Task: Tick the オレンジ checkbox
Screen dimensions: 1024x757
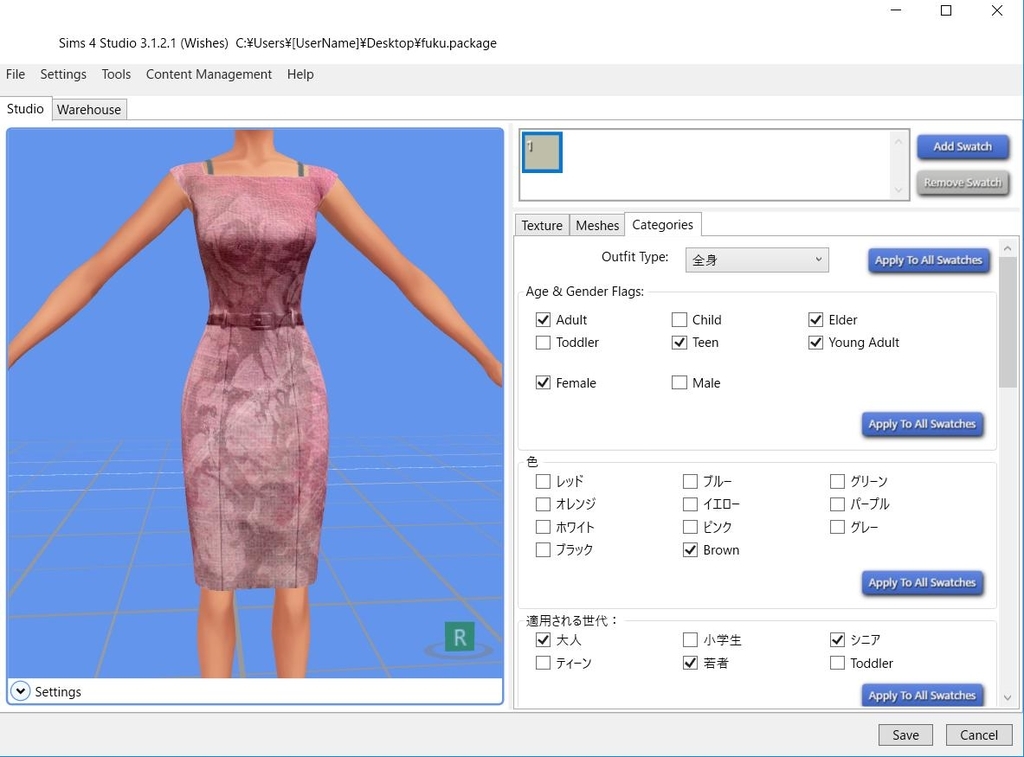Action: click(543, 504)
